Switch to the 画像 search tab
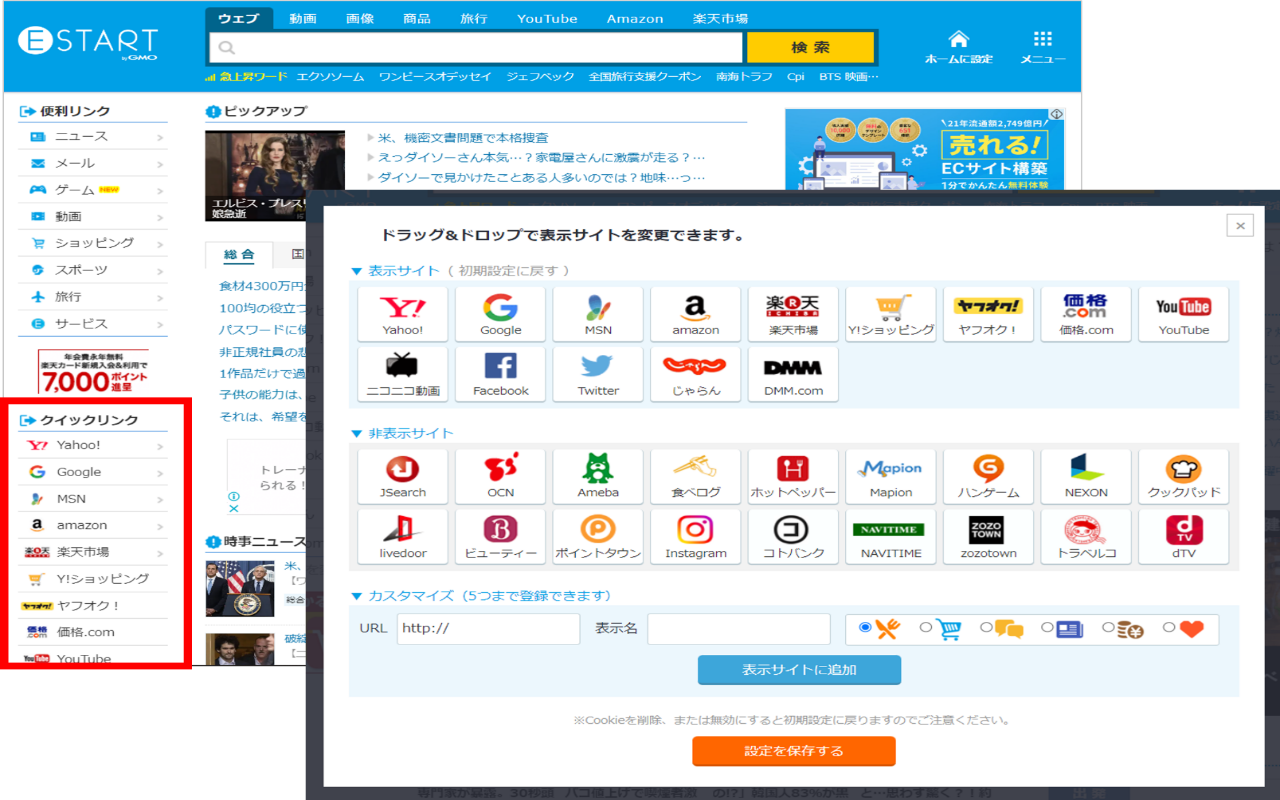 (360, 19)
